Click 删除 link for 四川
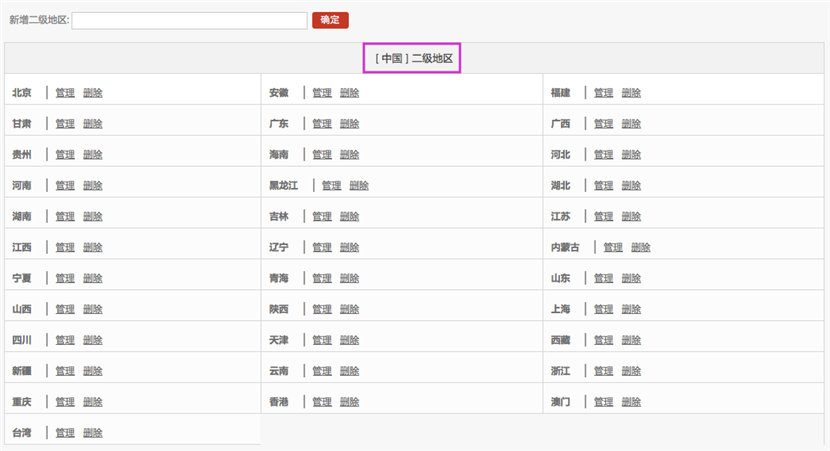 (93, 340)
